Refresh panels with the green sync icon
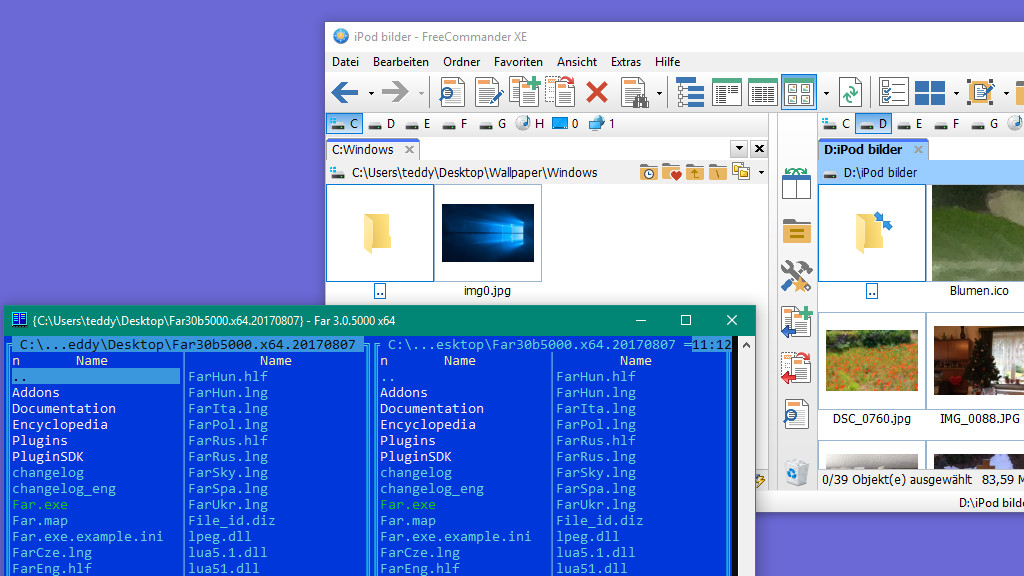The image size is (1024, 576). point(850,92)
